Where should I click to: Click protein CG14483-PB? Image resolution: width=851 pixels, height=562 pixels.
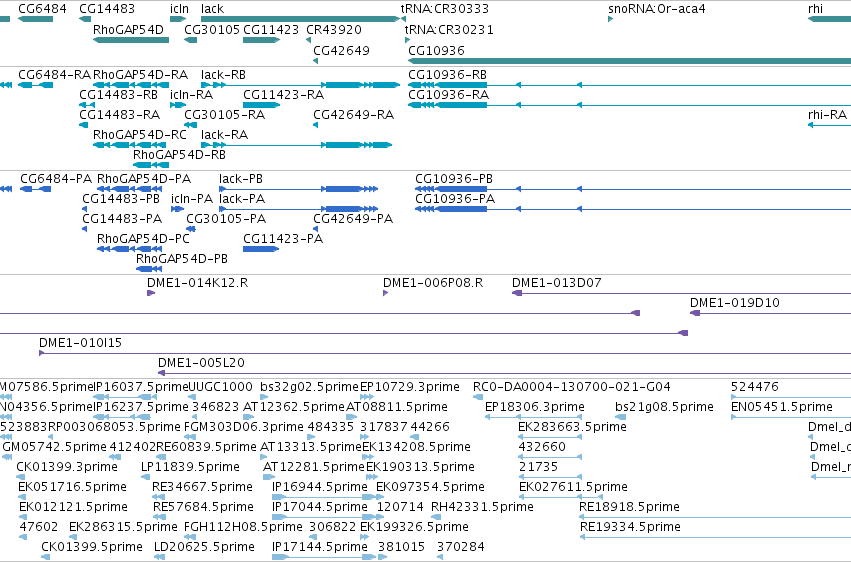point(121,199)
